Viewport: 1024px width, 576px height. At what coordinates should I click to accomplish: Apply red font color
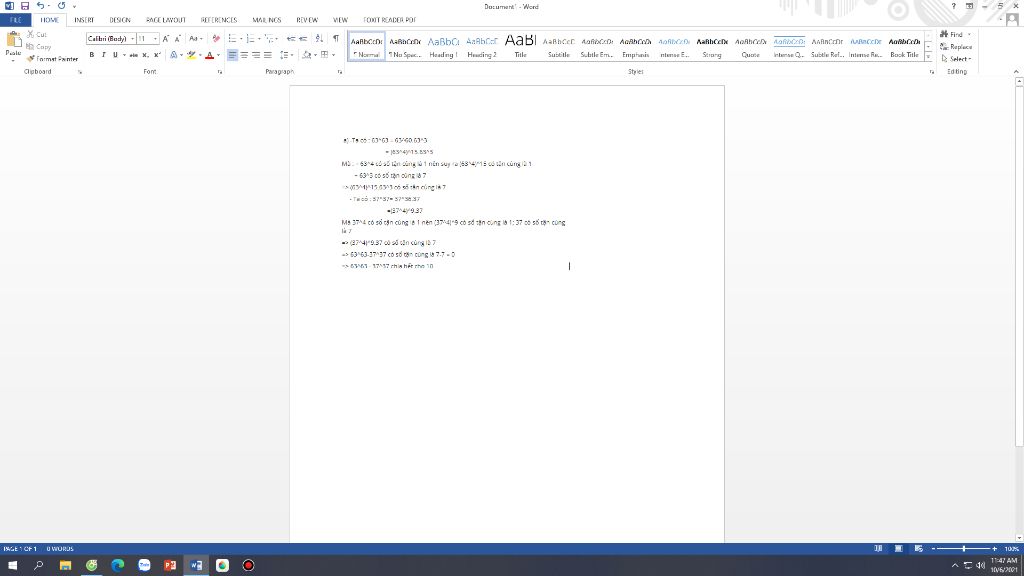pyautogui.click(x=210, y=55)
